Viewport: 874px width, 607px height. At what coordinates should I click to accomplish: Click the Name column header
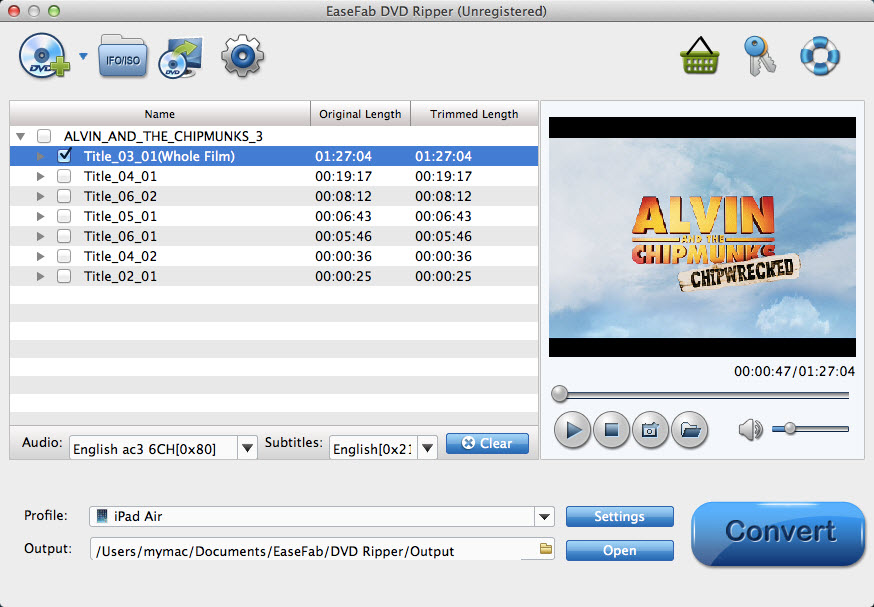(x=160, y=114)
